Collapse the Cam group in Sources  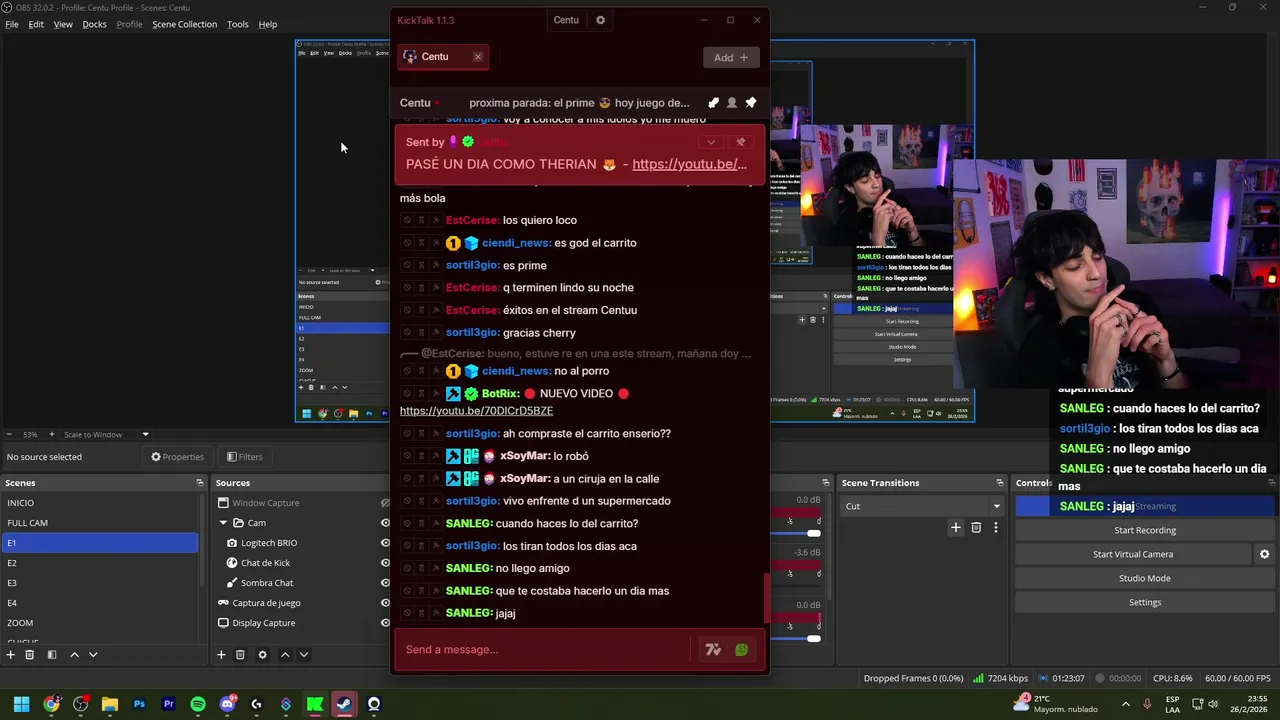[x=224, y=523]
